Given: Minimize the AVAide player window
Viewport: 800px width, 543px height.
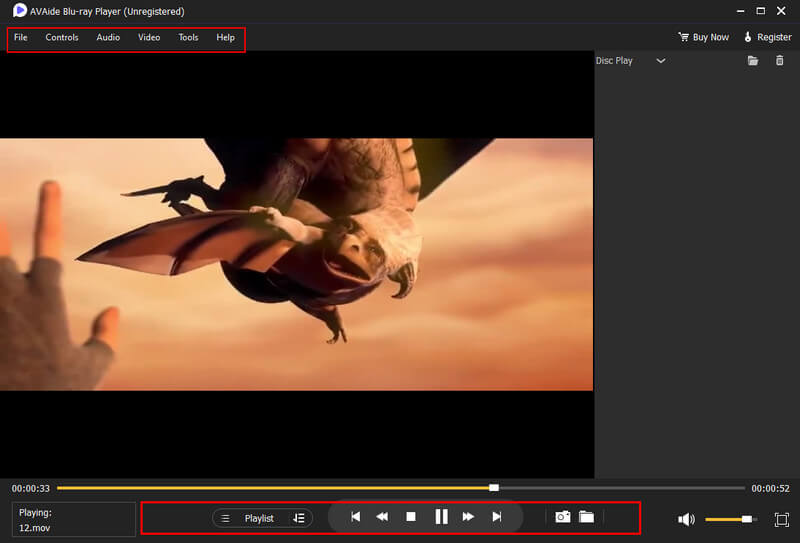Looking at the screenshot, I should (x=740, y=11).
